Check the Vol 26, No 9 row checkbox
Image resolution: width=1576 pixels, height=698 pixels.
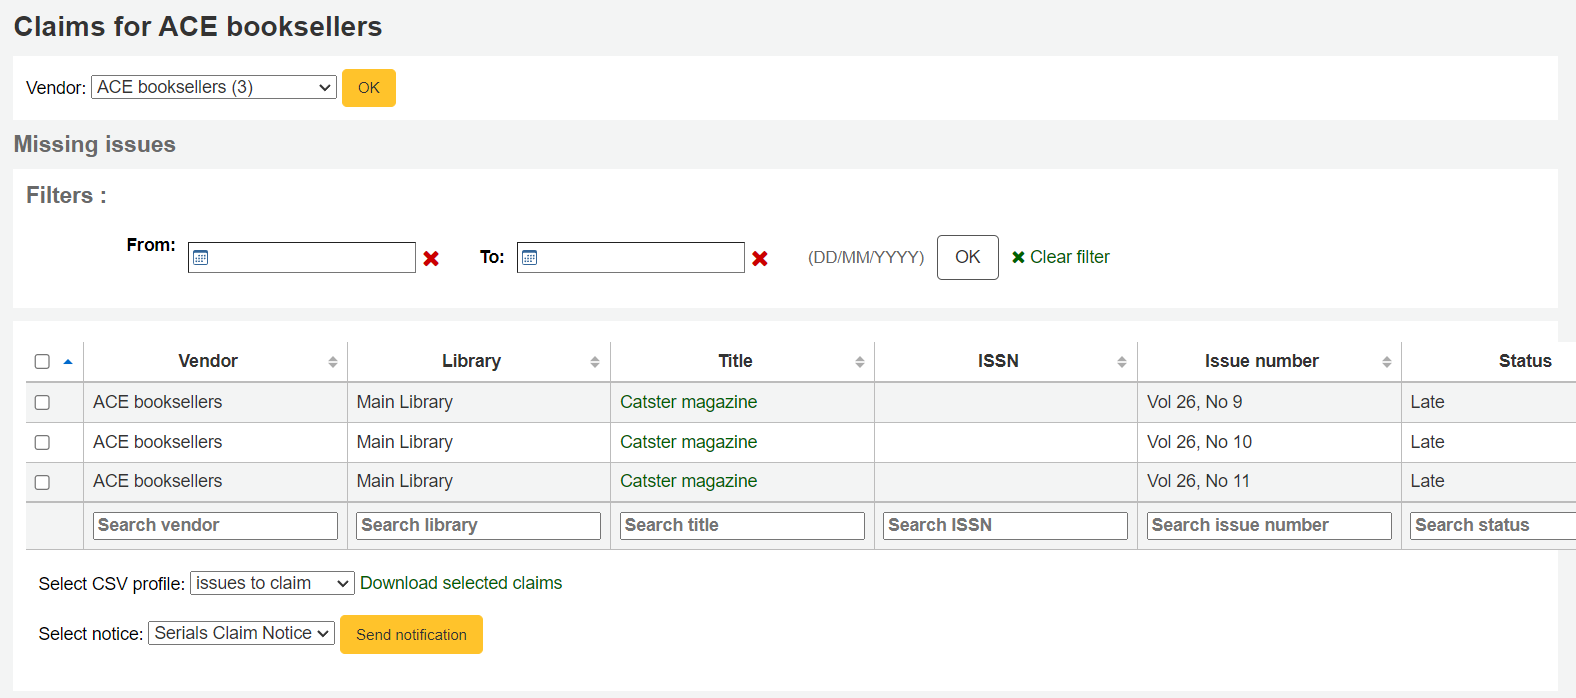(x=42, y=402)
